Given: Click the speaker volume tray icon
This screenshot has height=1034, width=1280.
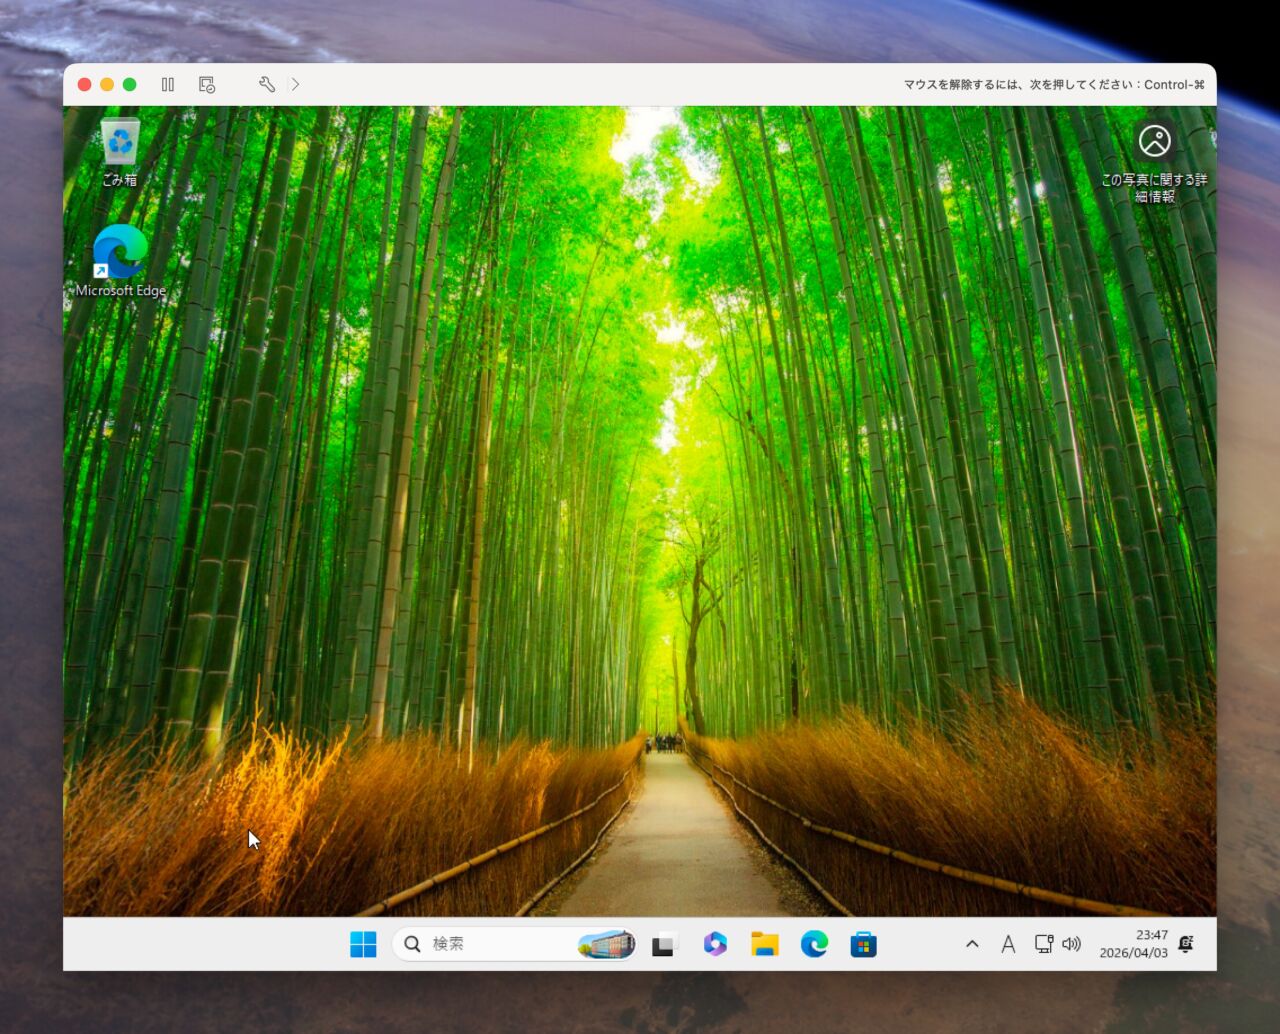Looking at the screenshot, I should [x=1072, y=944].
